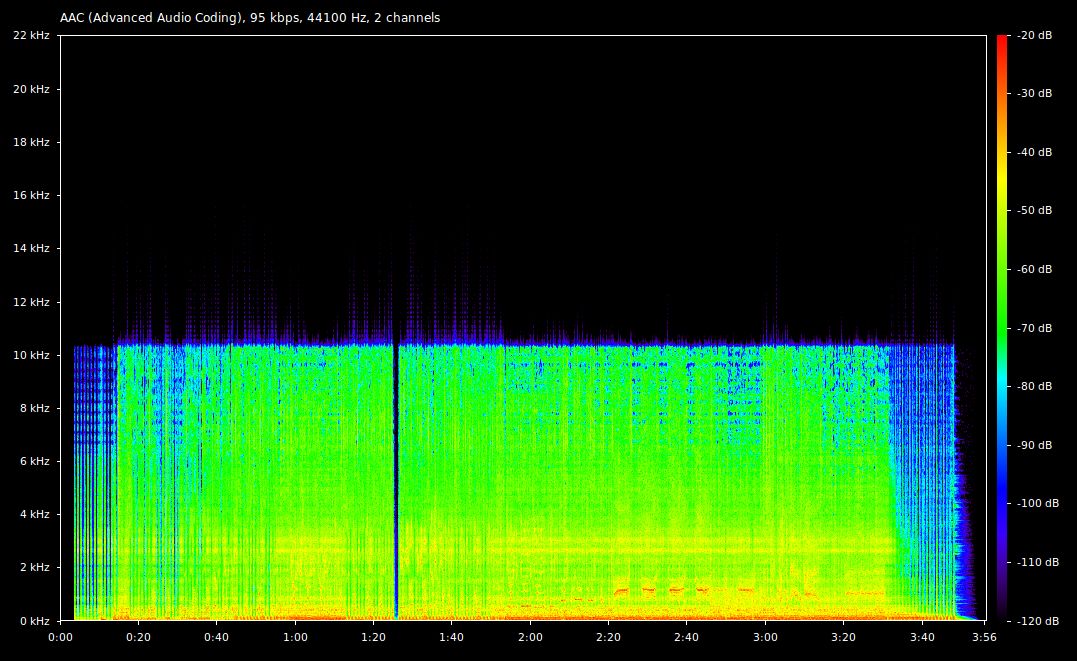
Task: Click the -30 dB scale label
Action: (1034, 93)
